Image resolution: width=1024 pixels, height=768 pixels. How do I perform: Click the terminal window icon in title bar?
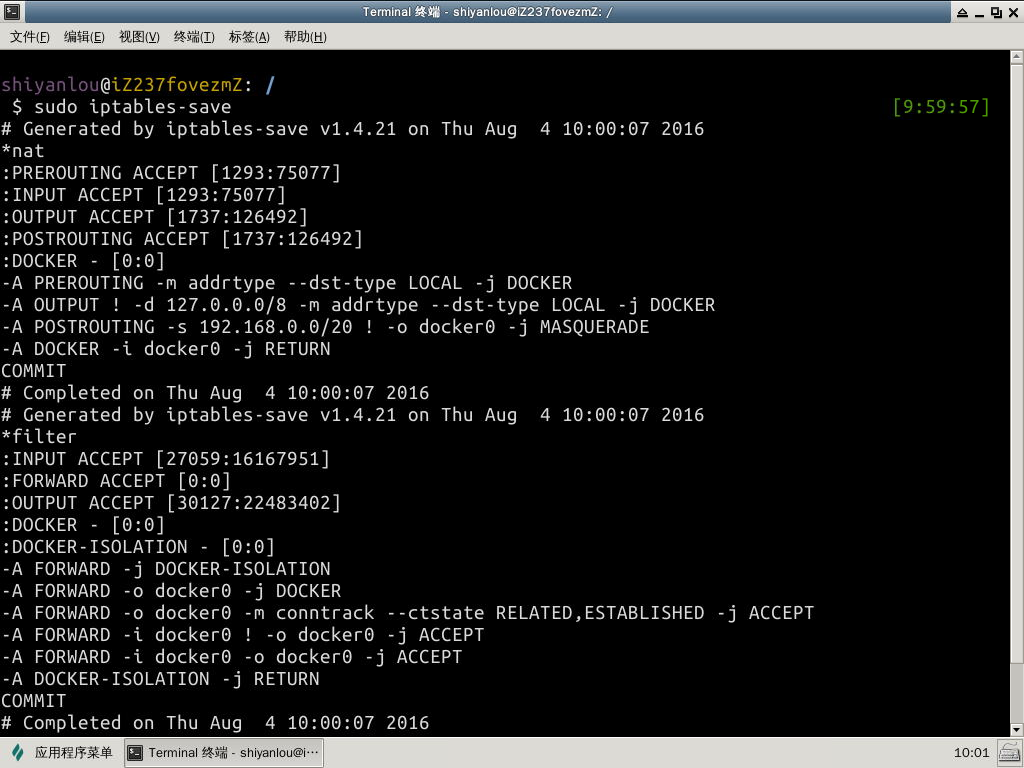coord(12,12)
